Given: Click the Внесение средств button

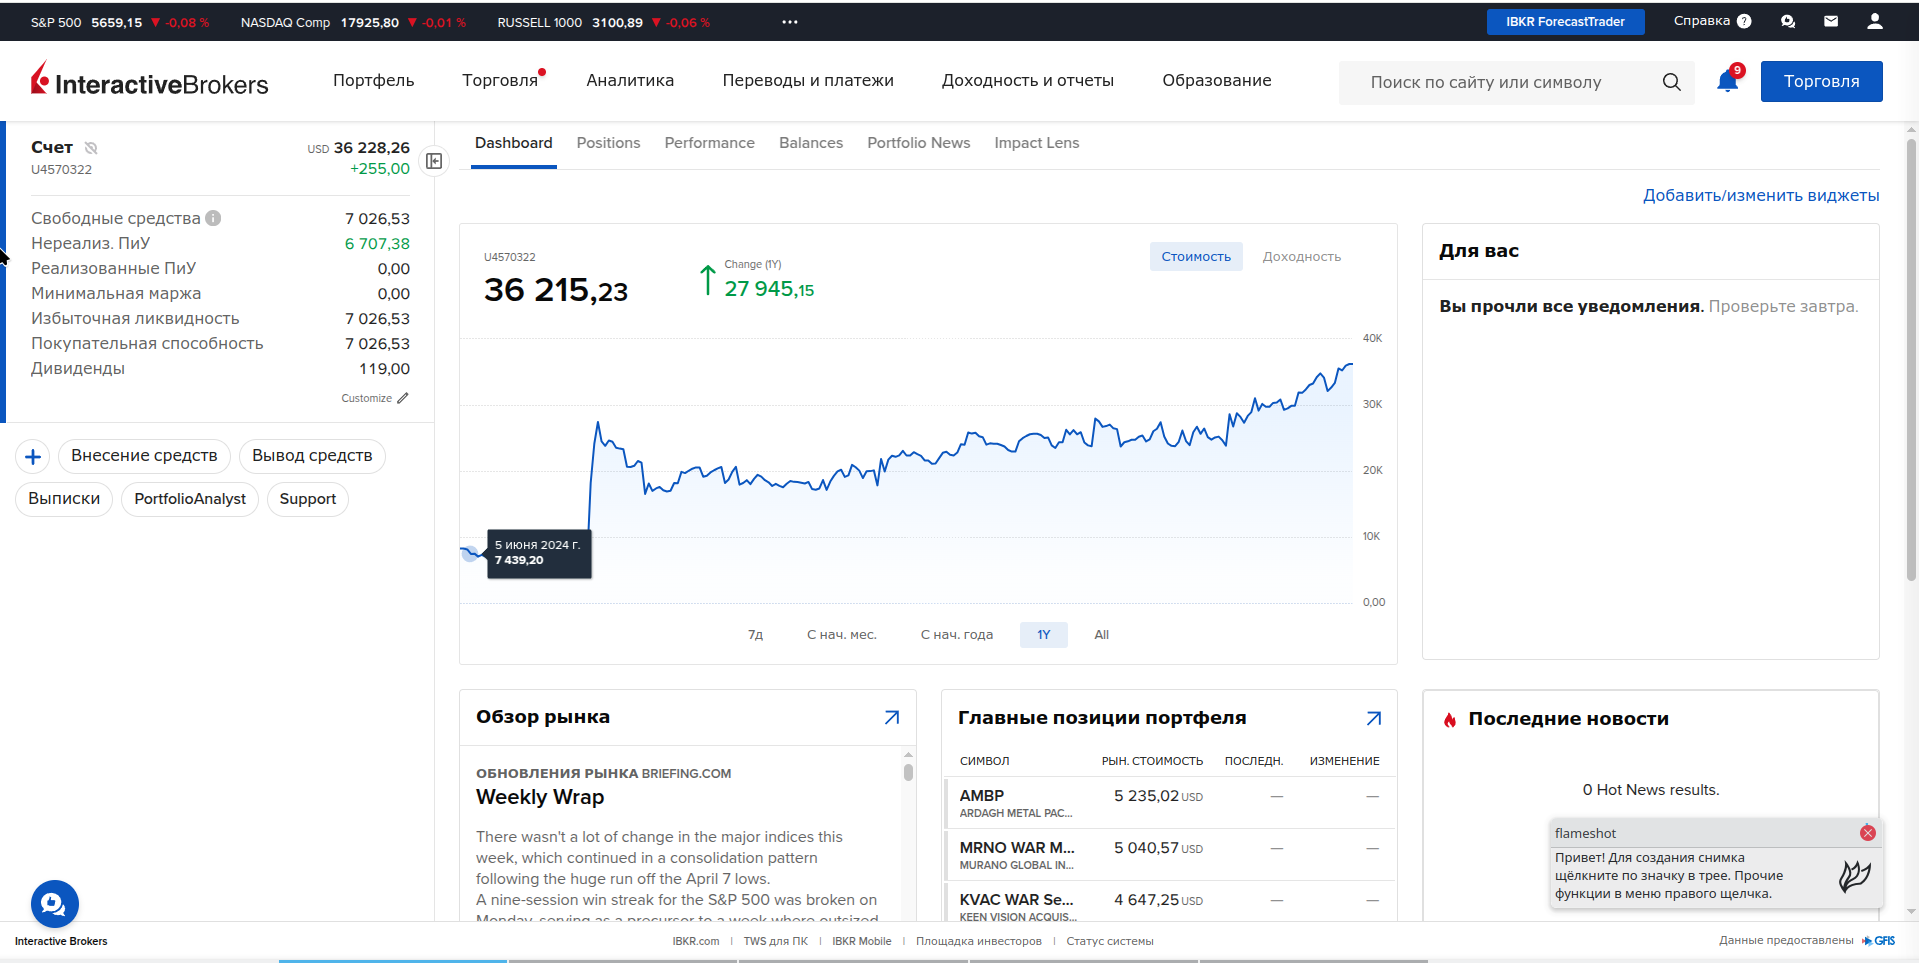Looking at the screenshot, I should (144, 456).
